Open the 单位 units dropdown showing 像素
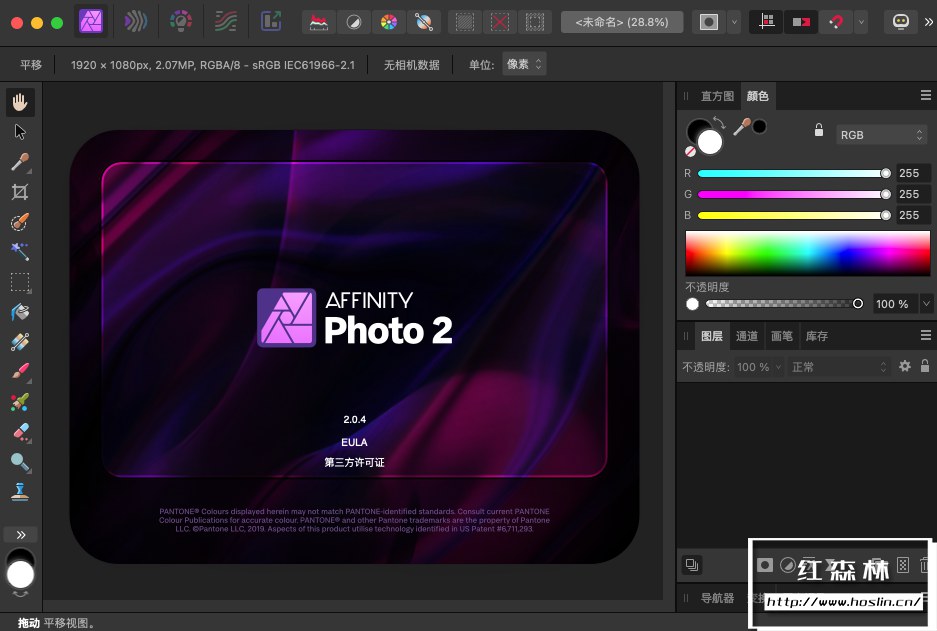This screenshot has width=937, height=631. [x=524, y=65]
